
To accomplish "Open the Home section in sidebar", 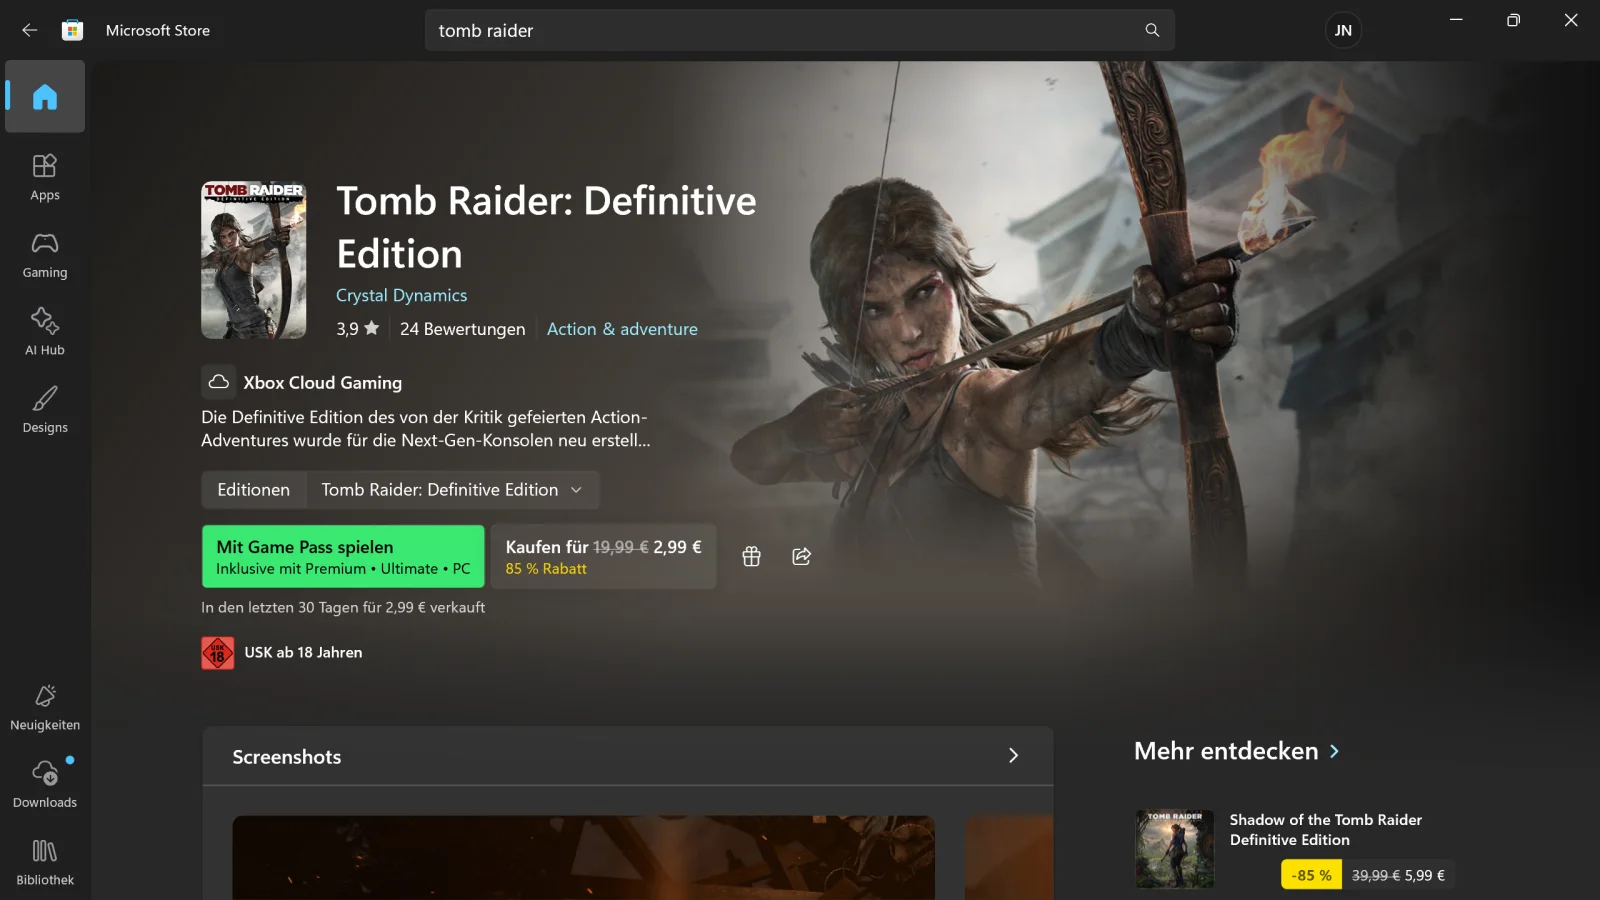I will 45,96.
